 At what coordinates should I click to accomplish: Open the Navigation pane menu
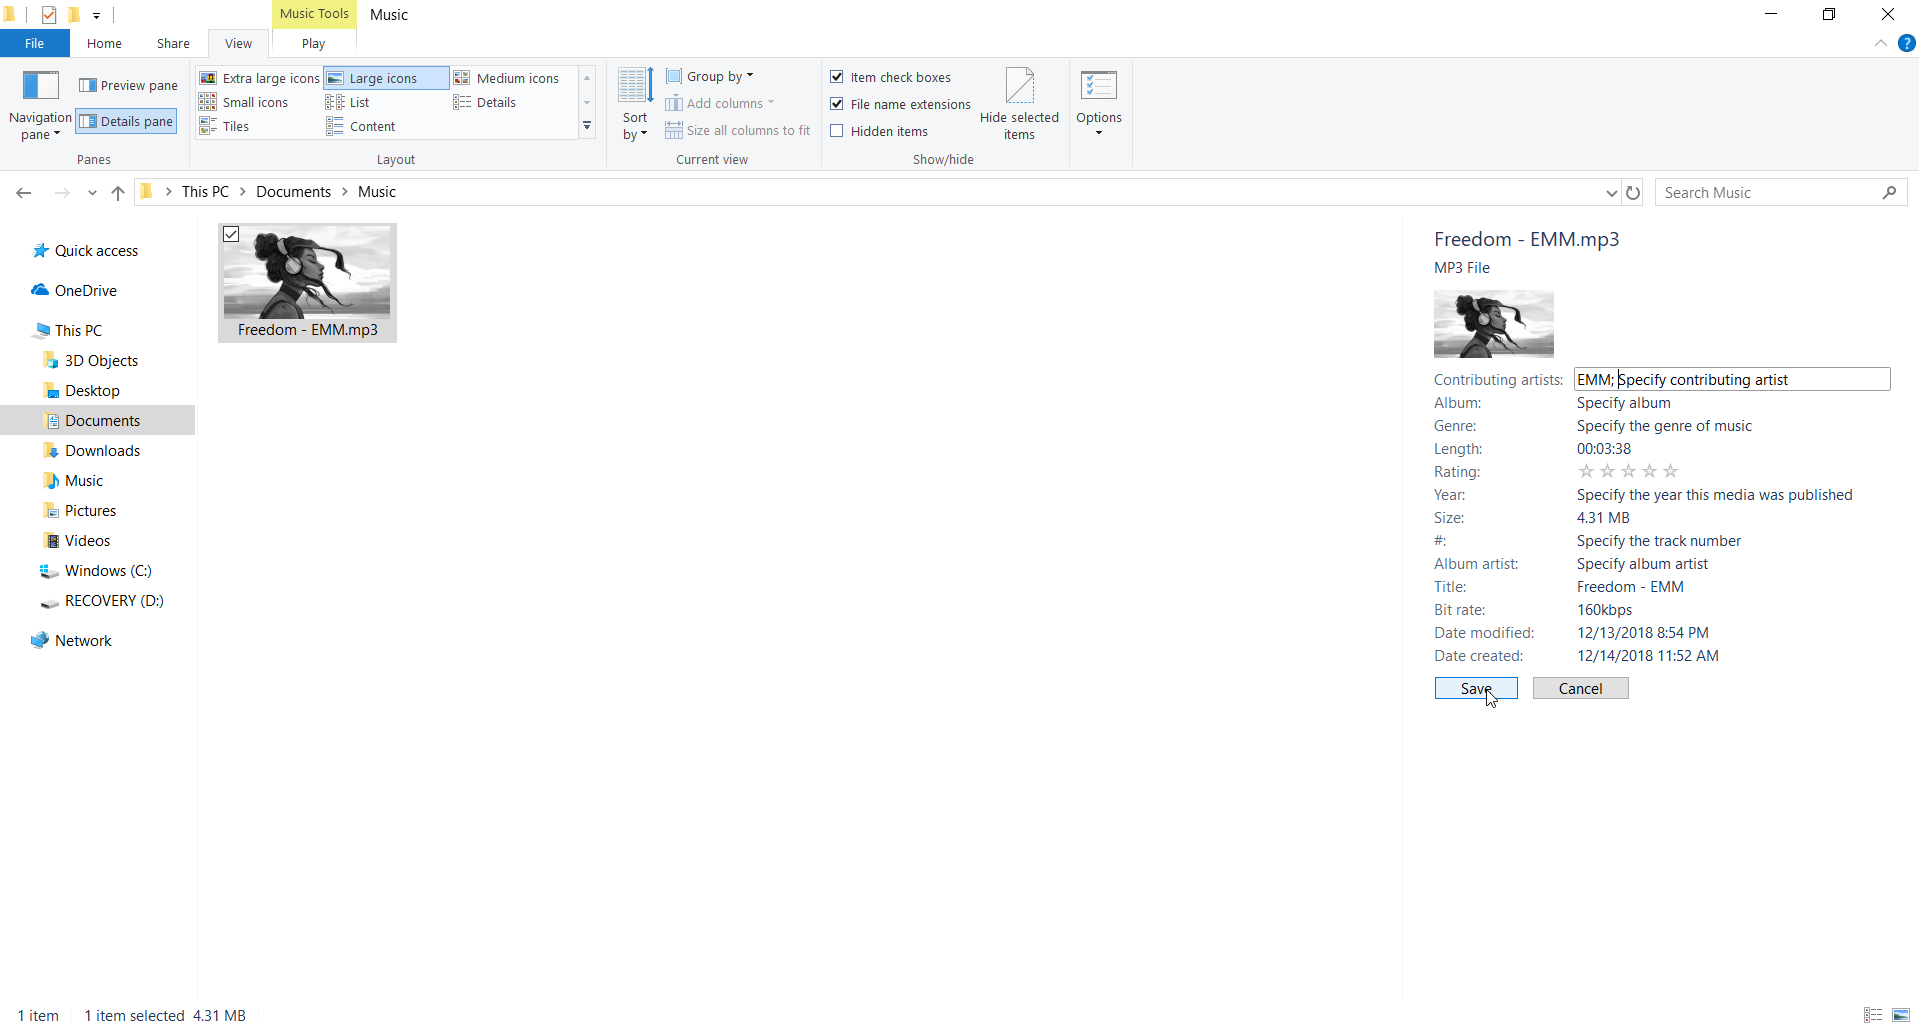(x=40, y=105)
